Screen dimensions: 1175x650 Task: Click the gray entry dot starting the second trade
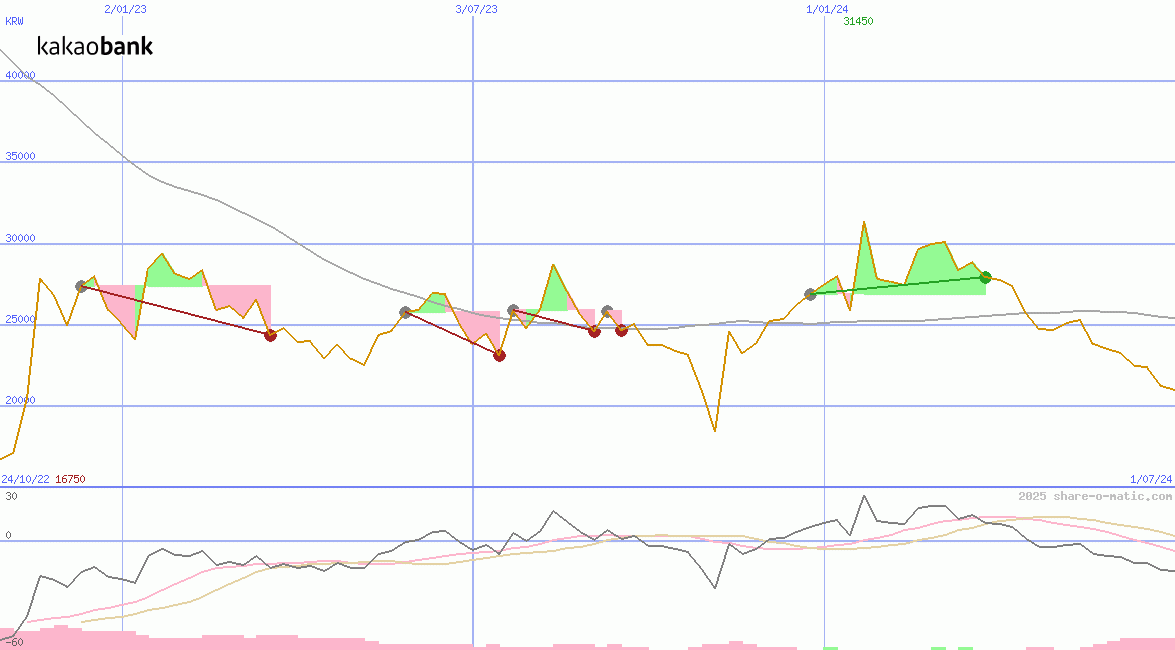click(x=405, y=312)
